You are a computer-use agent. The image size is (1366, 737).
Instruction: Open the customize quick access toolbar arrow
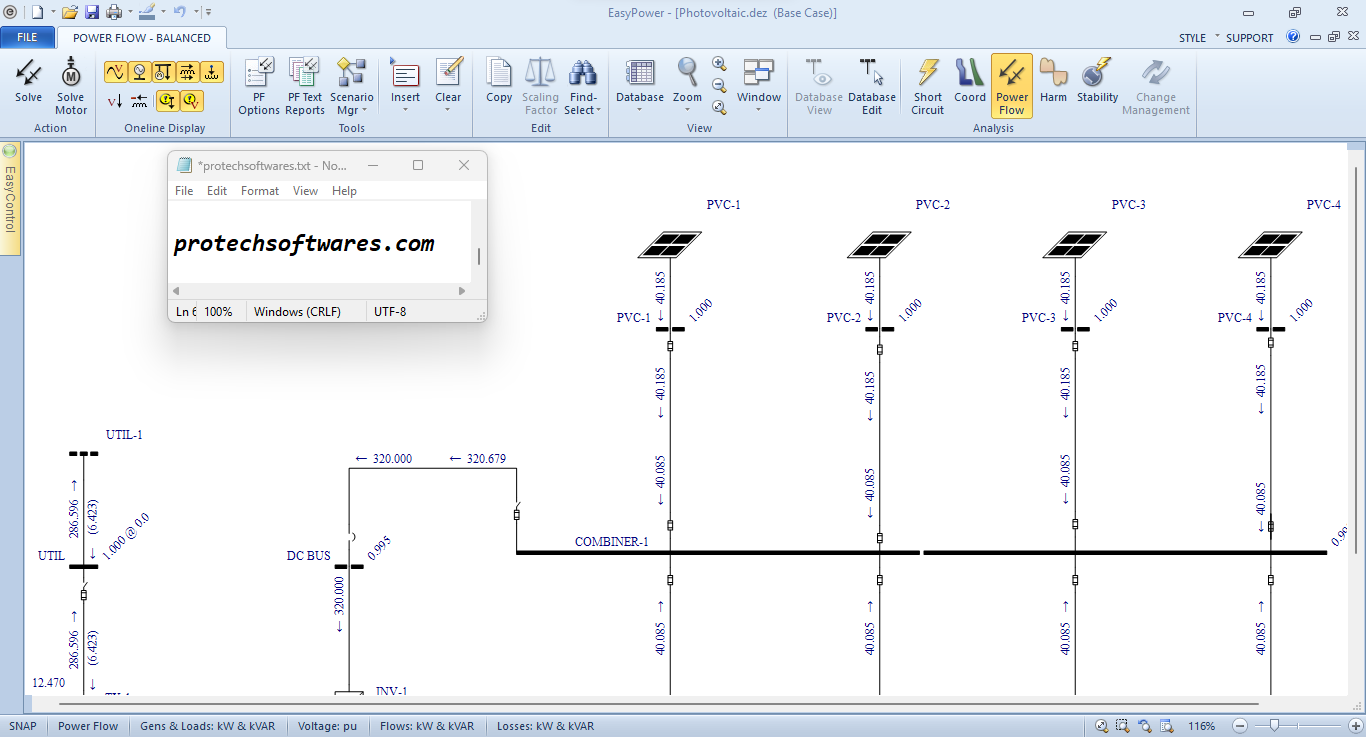[208, 12]
